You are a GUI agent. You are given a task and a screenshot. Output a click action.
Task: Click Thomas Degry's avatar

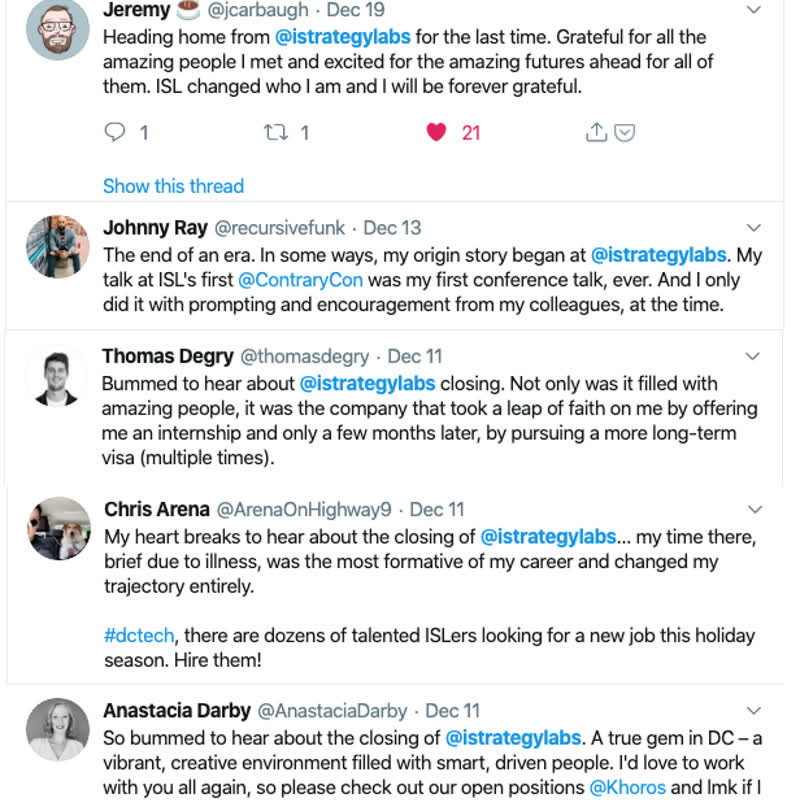point(57,376)
